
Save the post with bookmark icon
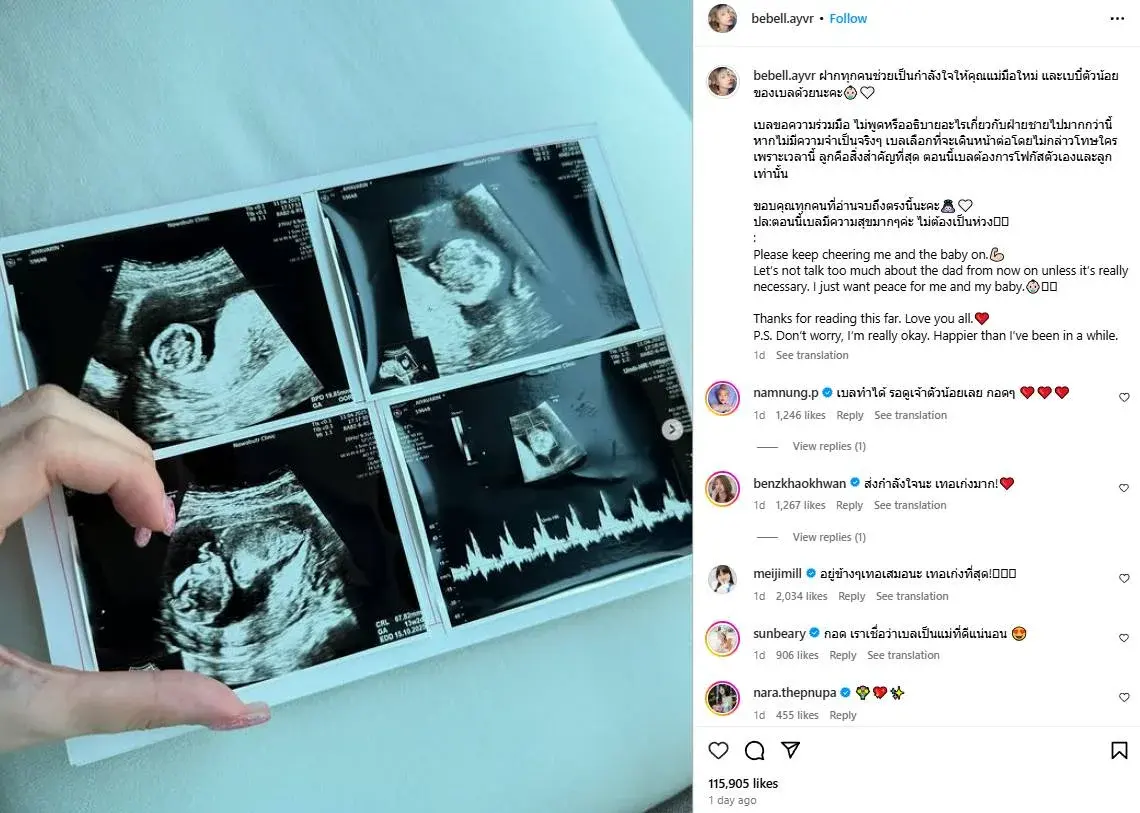tap(1119, 750)
